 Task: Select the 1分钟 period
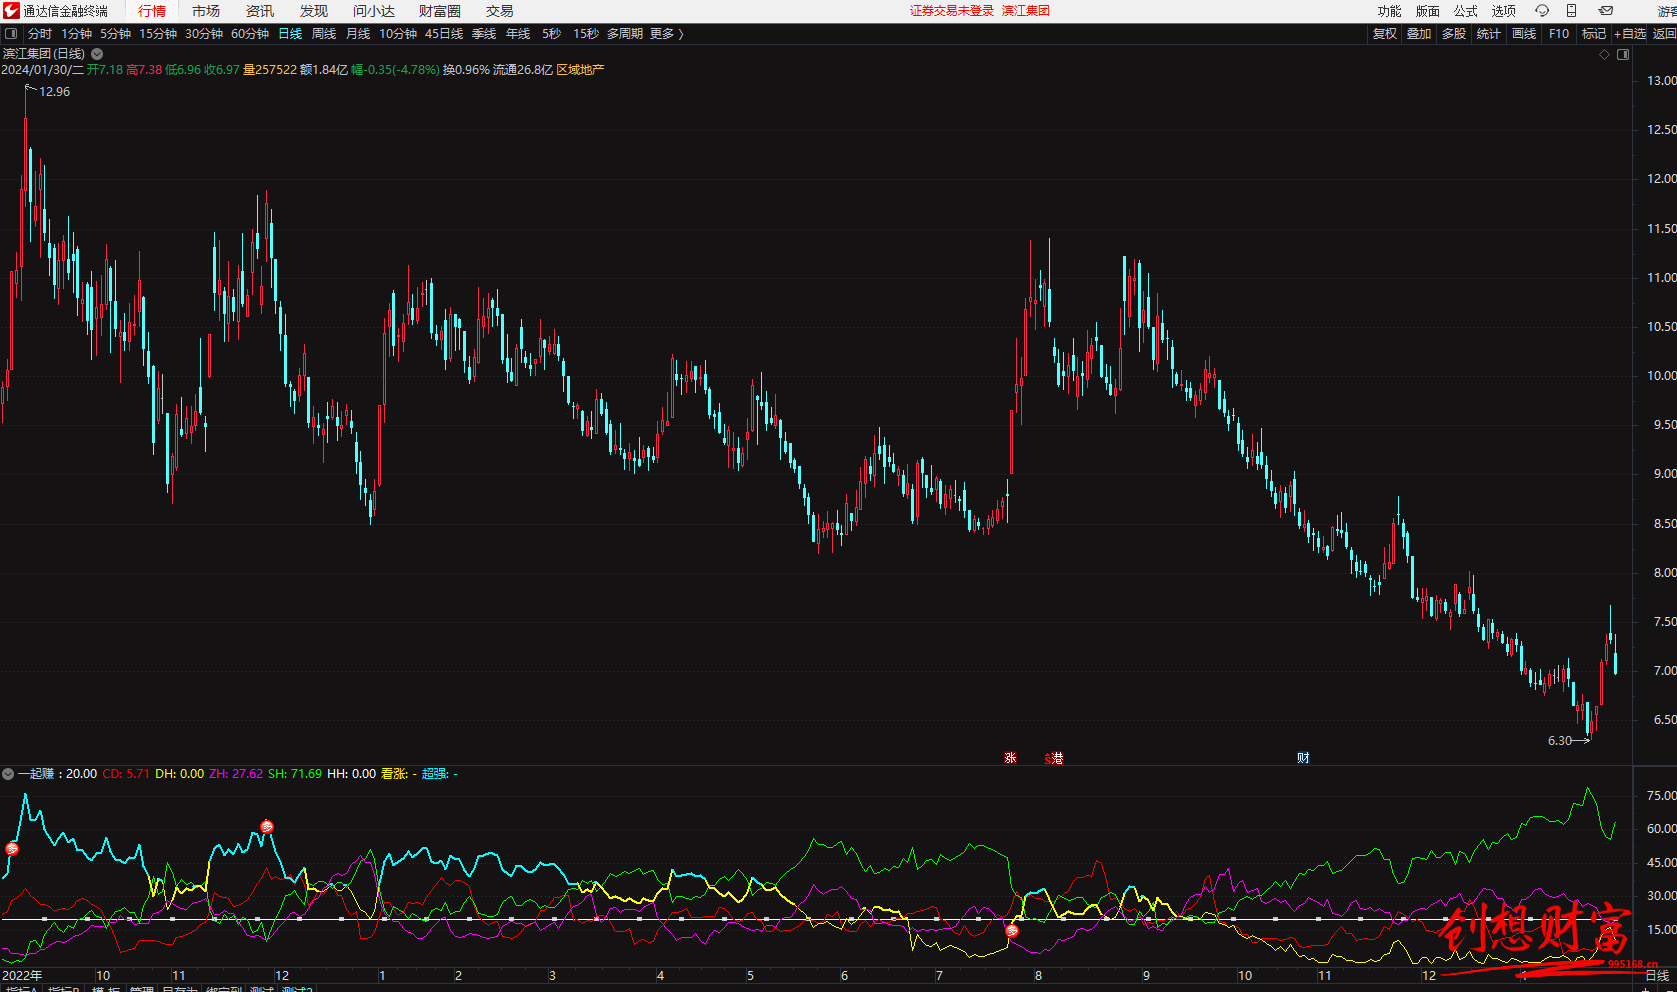tap(77, 34)
